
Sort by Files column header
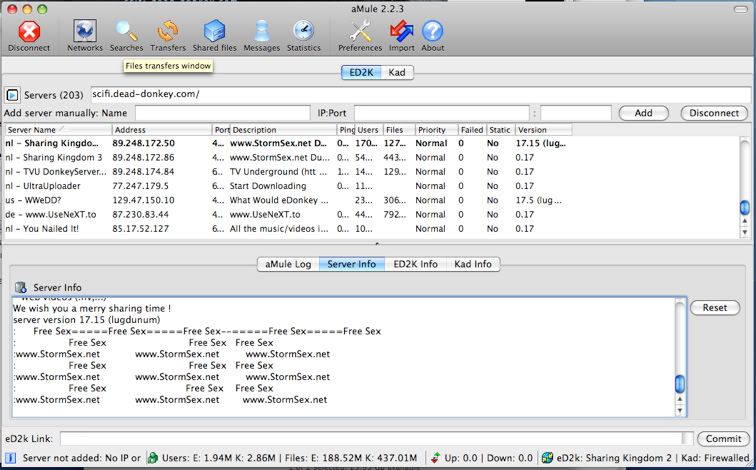coord(399,130)
